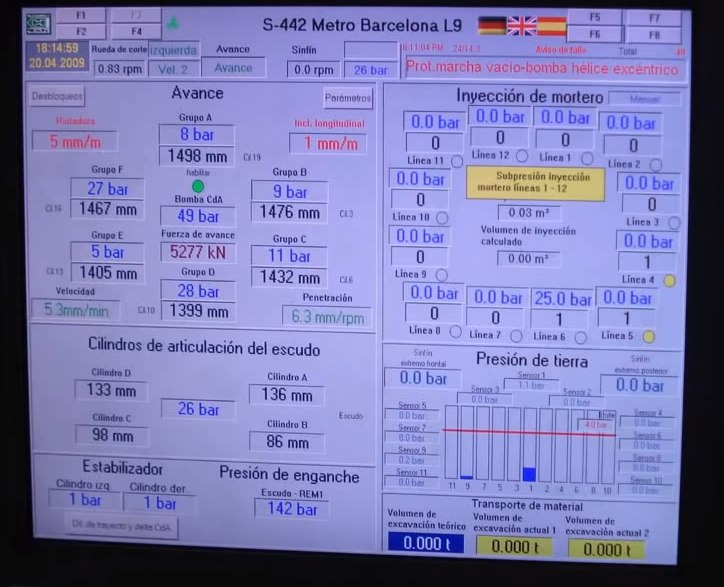The width and height of the screenshot is (724, 587).
Task: Toggle Línea 3 indicator
Action: tap(674, 223)
